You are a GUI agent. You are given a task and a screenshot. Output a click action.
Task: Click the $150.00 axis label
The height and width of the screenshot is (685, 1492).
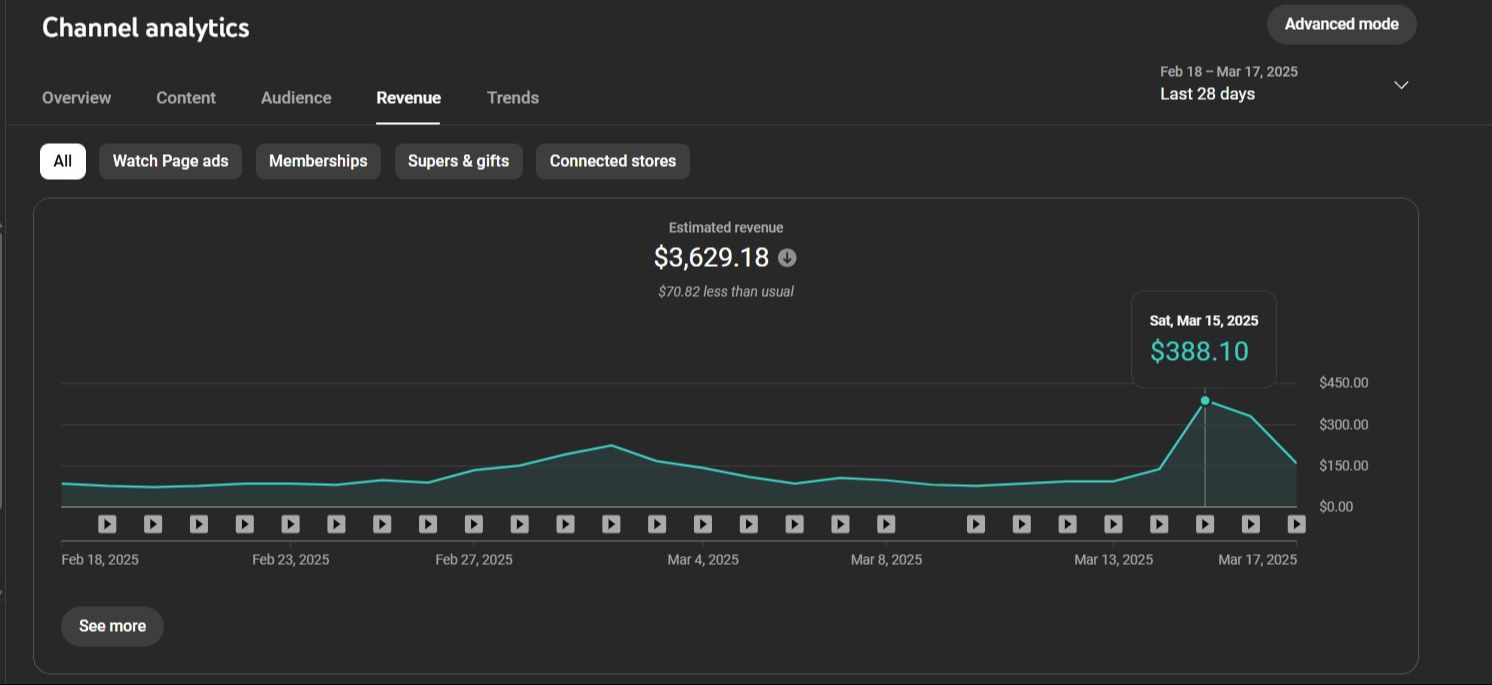pyautogui.click(x=1344, y=466)
